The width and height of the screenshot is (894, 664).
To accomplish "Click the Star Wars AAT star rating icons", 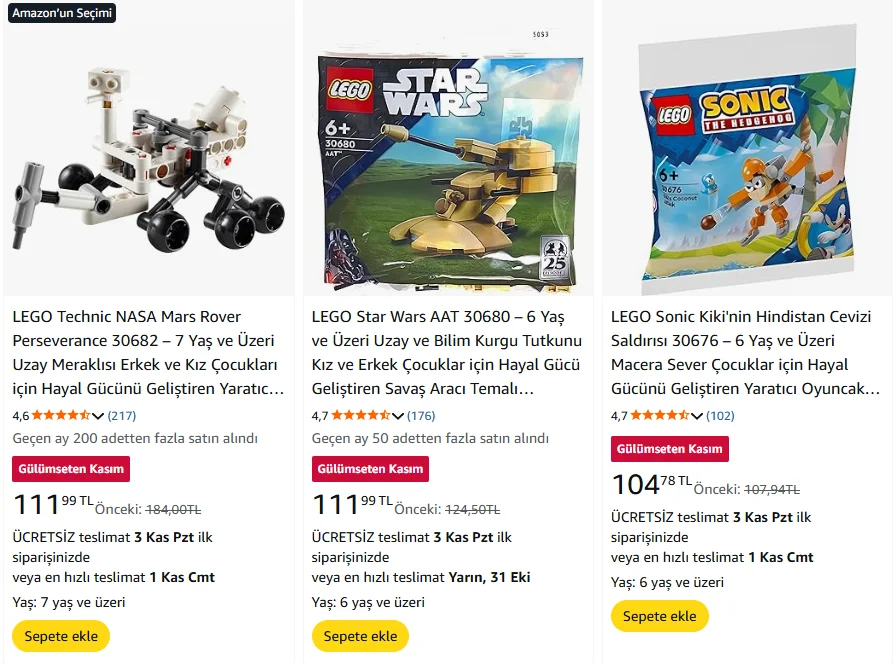I will [360, 416].
